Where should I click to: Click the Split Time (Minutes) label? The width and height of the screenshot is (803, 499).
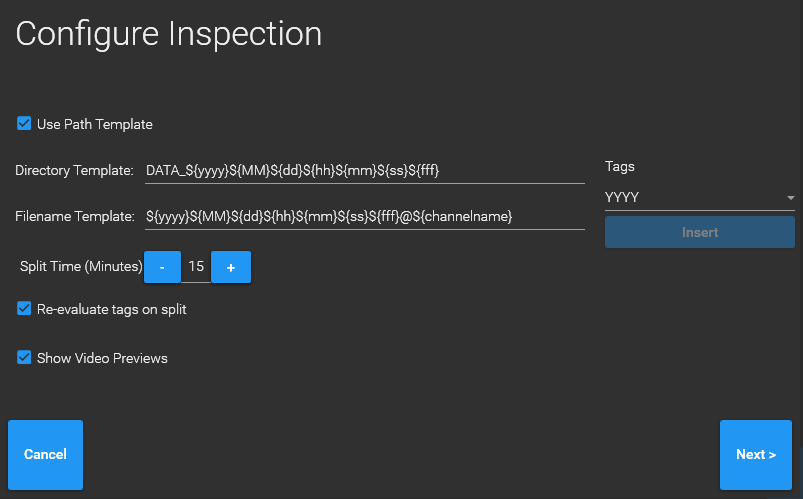point(81,267)
